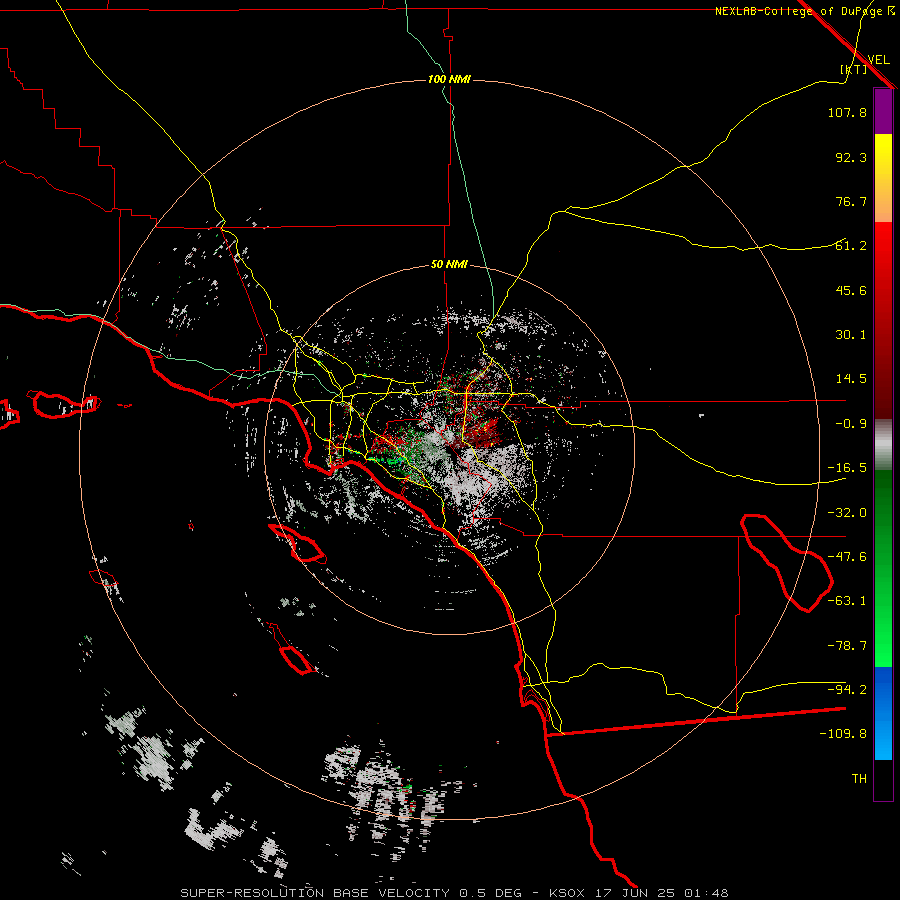Click the 92.3 velocity scale value

(x=851, y=157)
